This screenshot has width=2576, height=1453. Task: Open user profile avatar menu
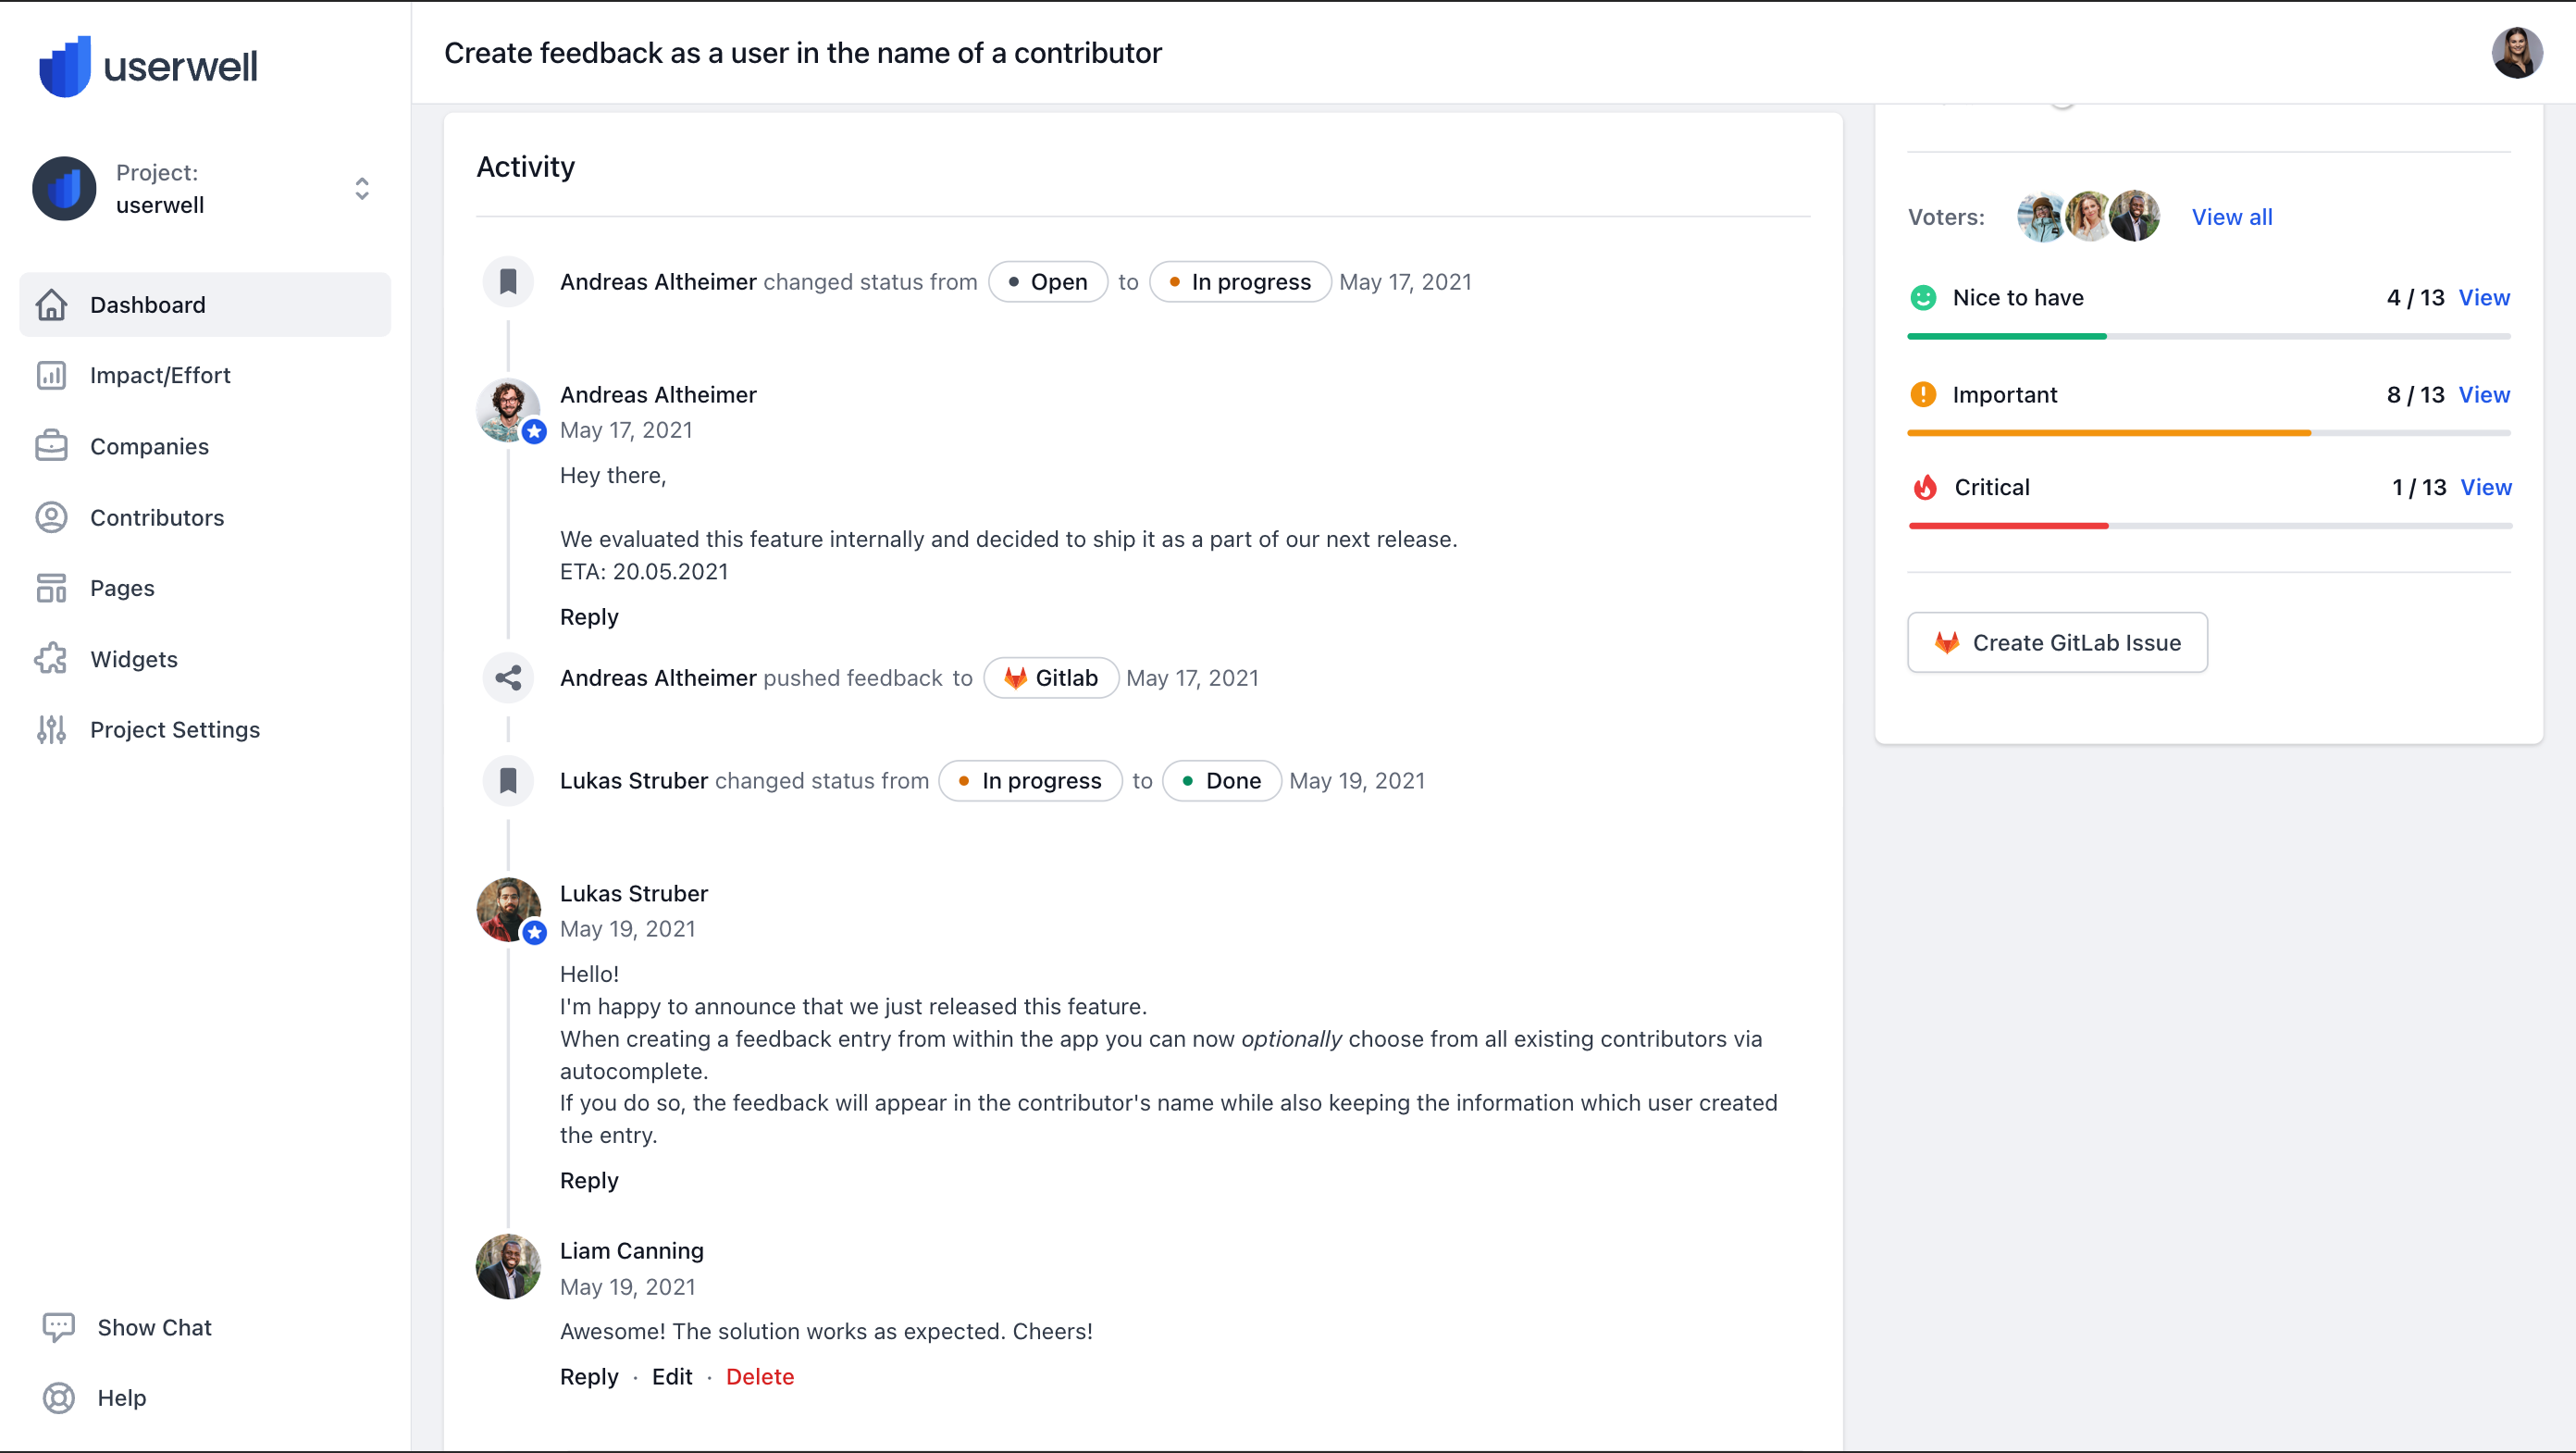(2516, 53)
